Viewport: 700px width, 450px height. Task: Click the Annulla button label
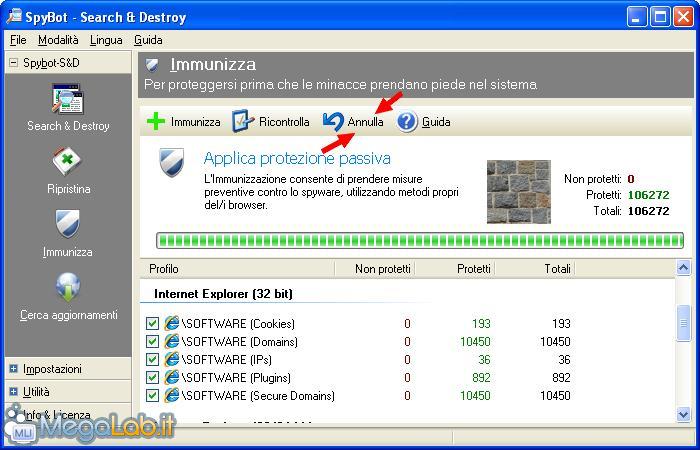click(366, 122)
